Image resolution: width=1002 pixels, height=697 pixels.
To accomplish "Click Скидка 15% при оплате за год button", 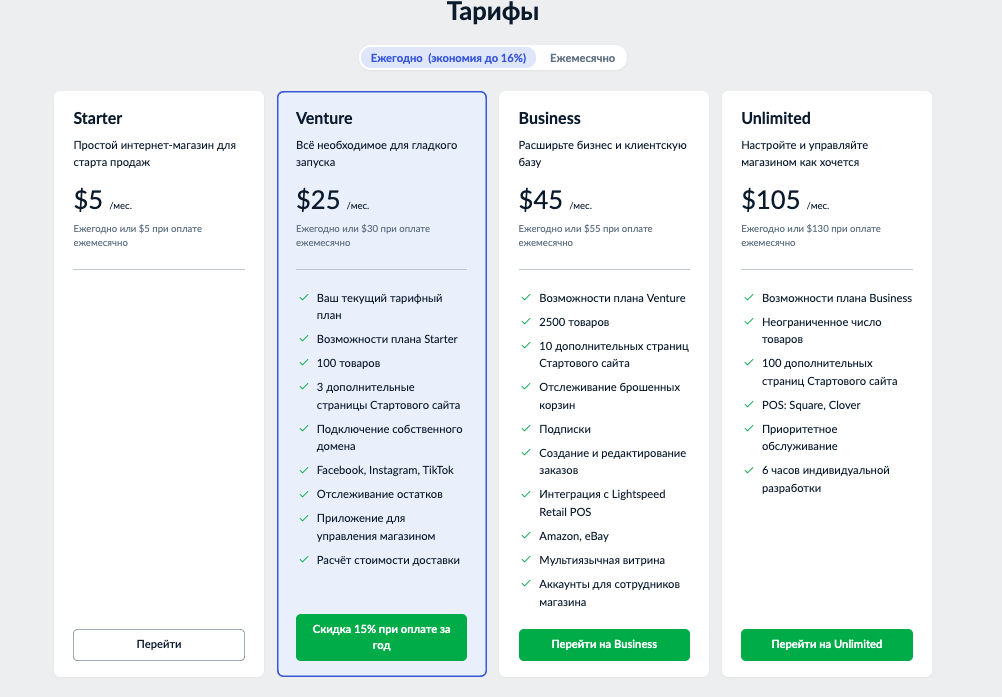I will click(382, 637).
